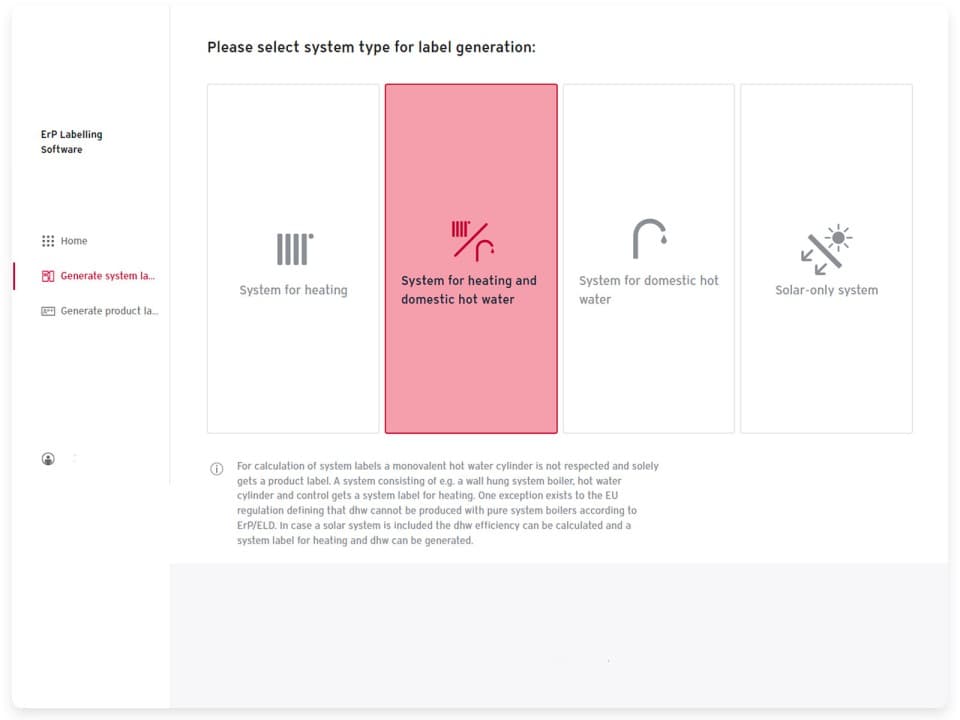Click the radiator icon for heating system

(294, 249)
